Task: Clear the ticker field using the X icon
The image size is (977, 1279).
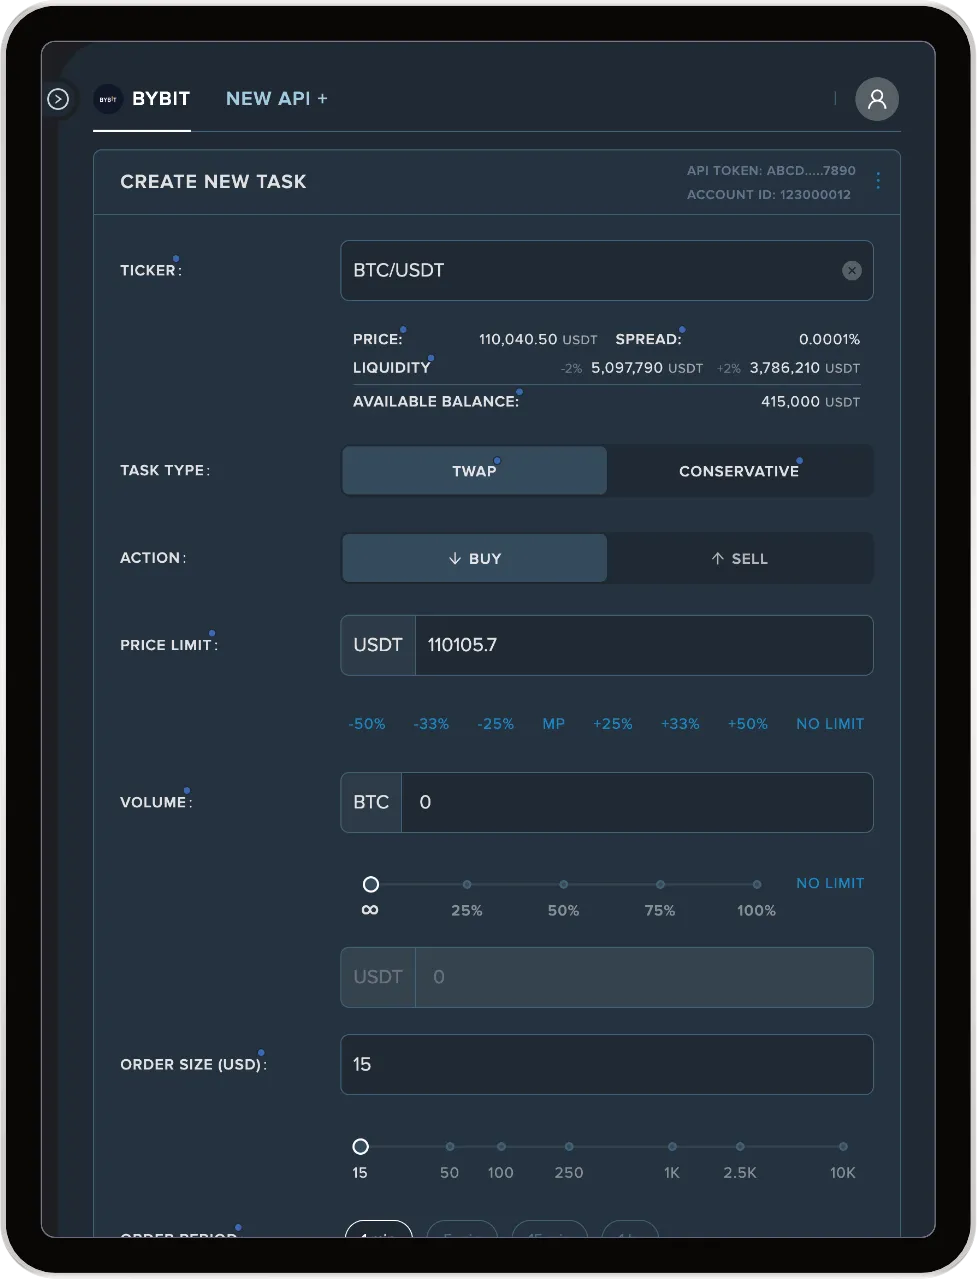Action: point(851,270)
